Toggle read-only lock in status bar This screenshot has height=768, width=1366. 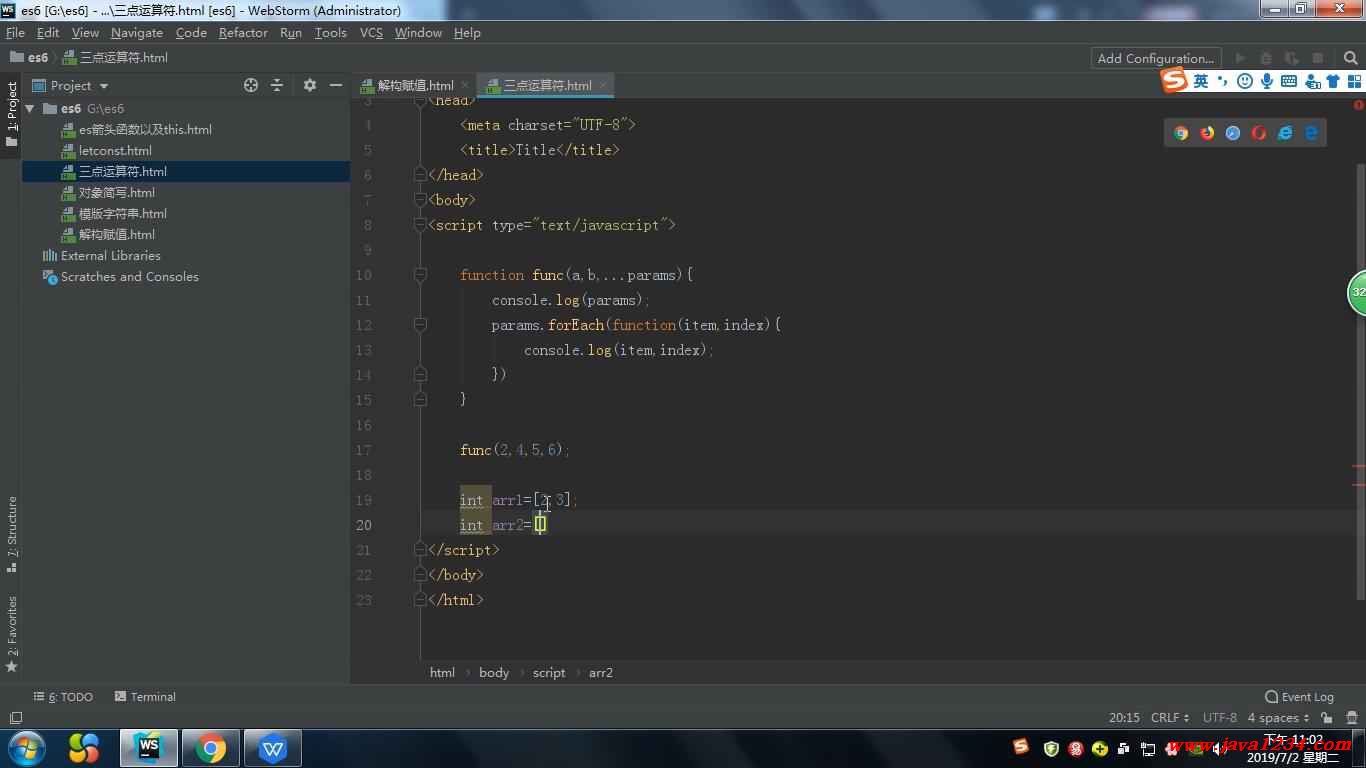coord(1327,718)
